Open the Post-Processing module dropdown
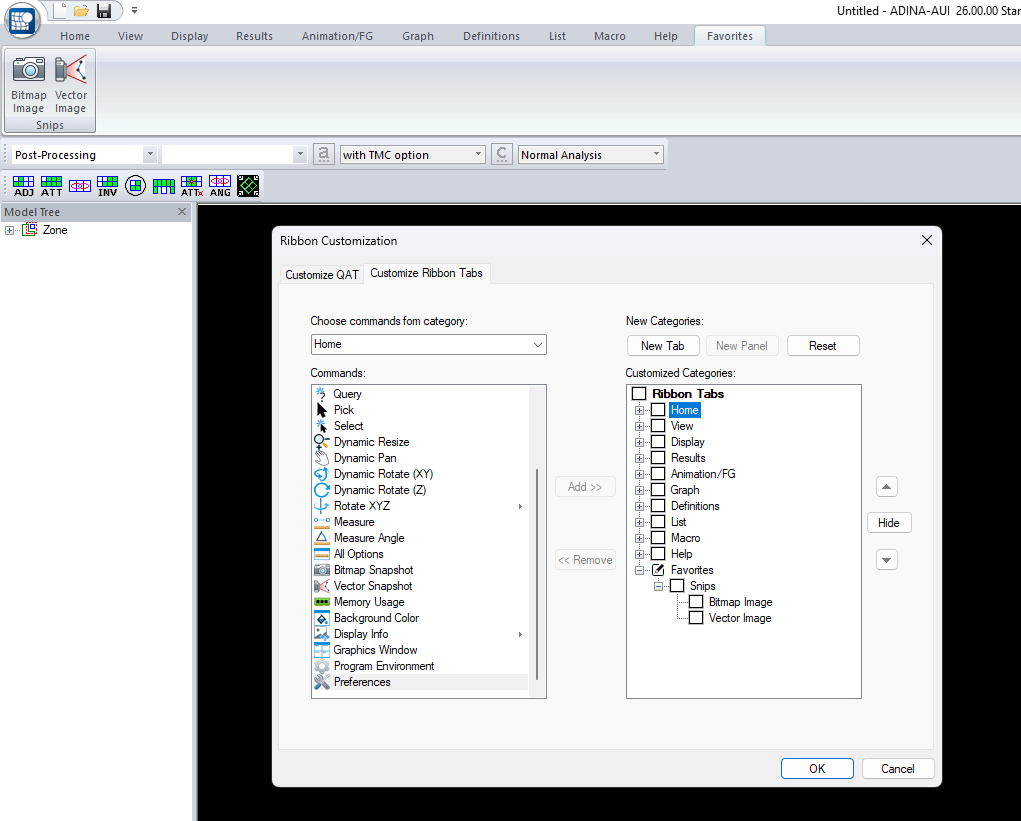The image size is (1021, 821). [x=150, y=155]
